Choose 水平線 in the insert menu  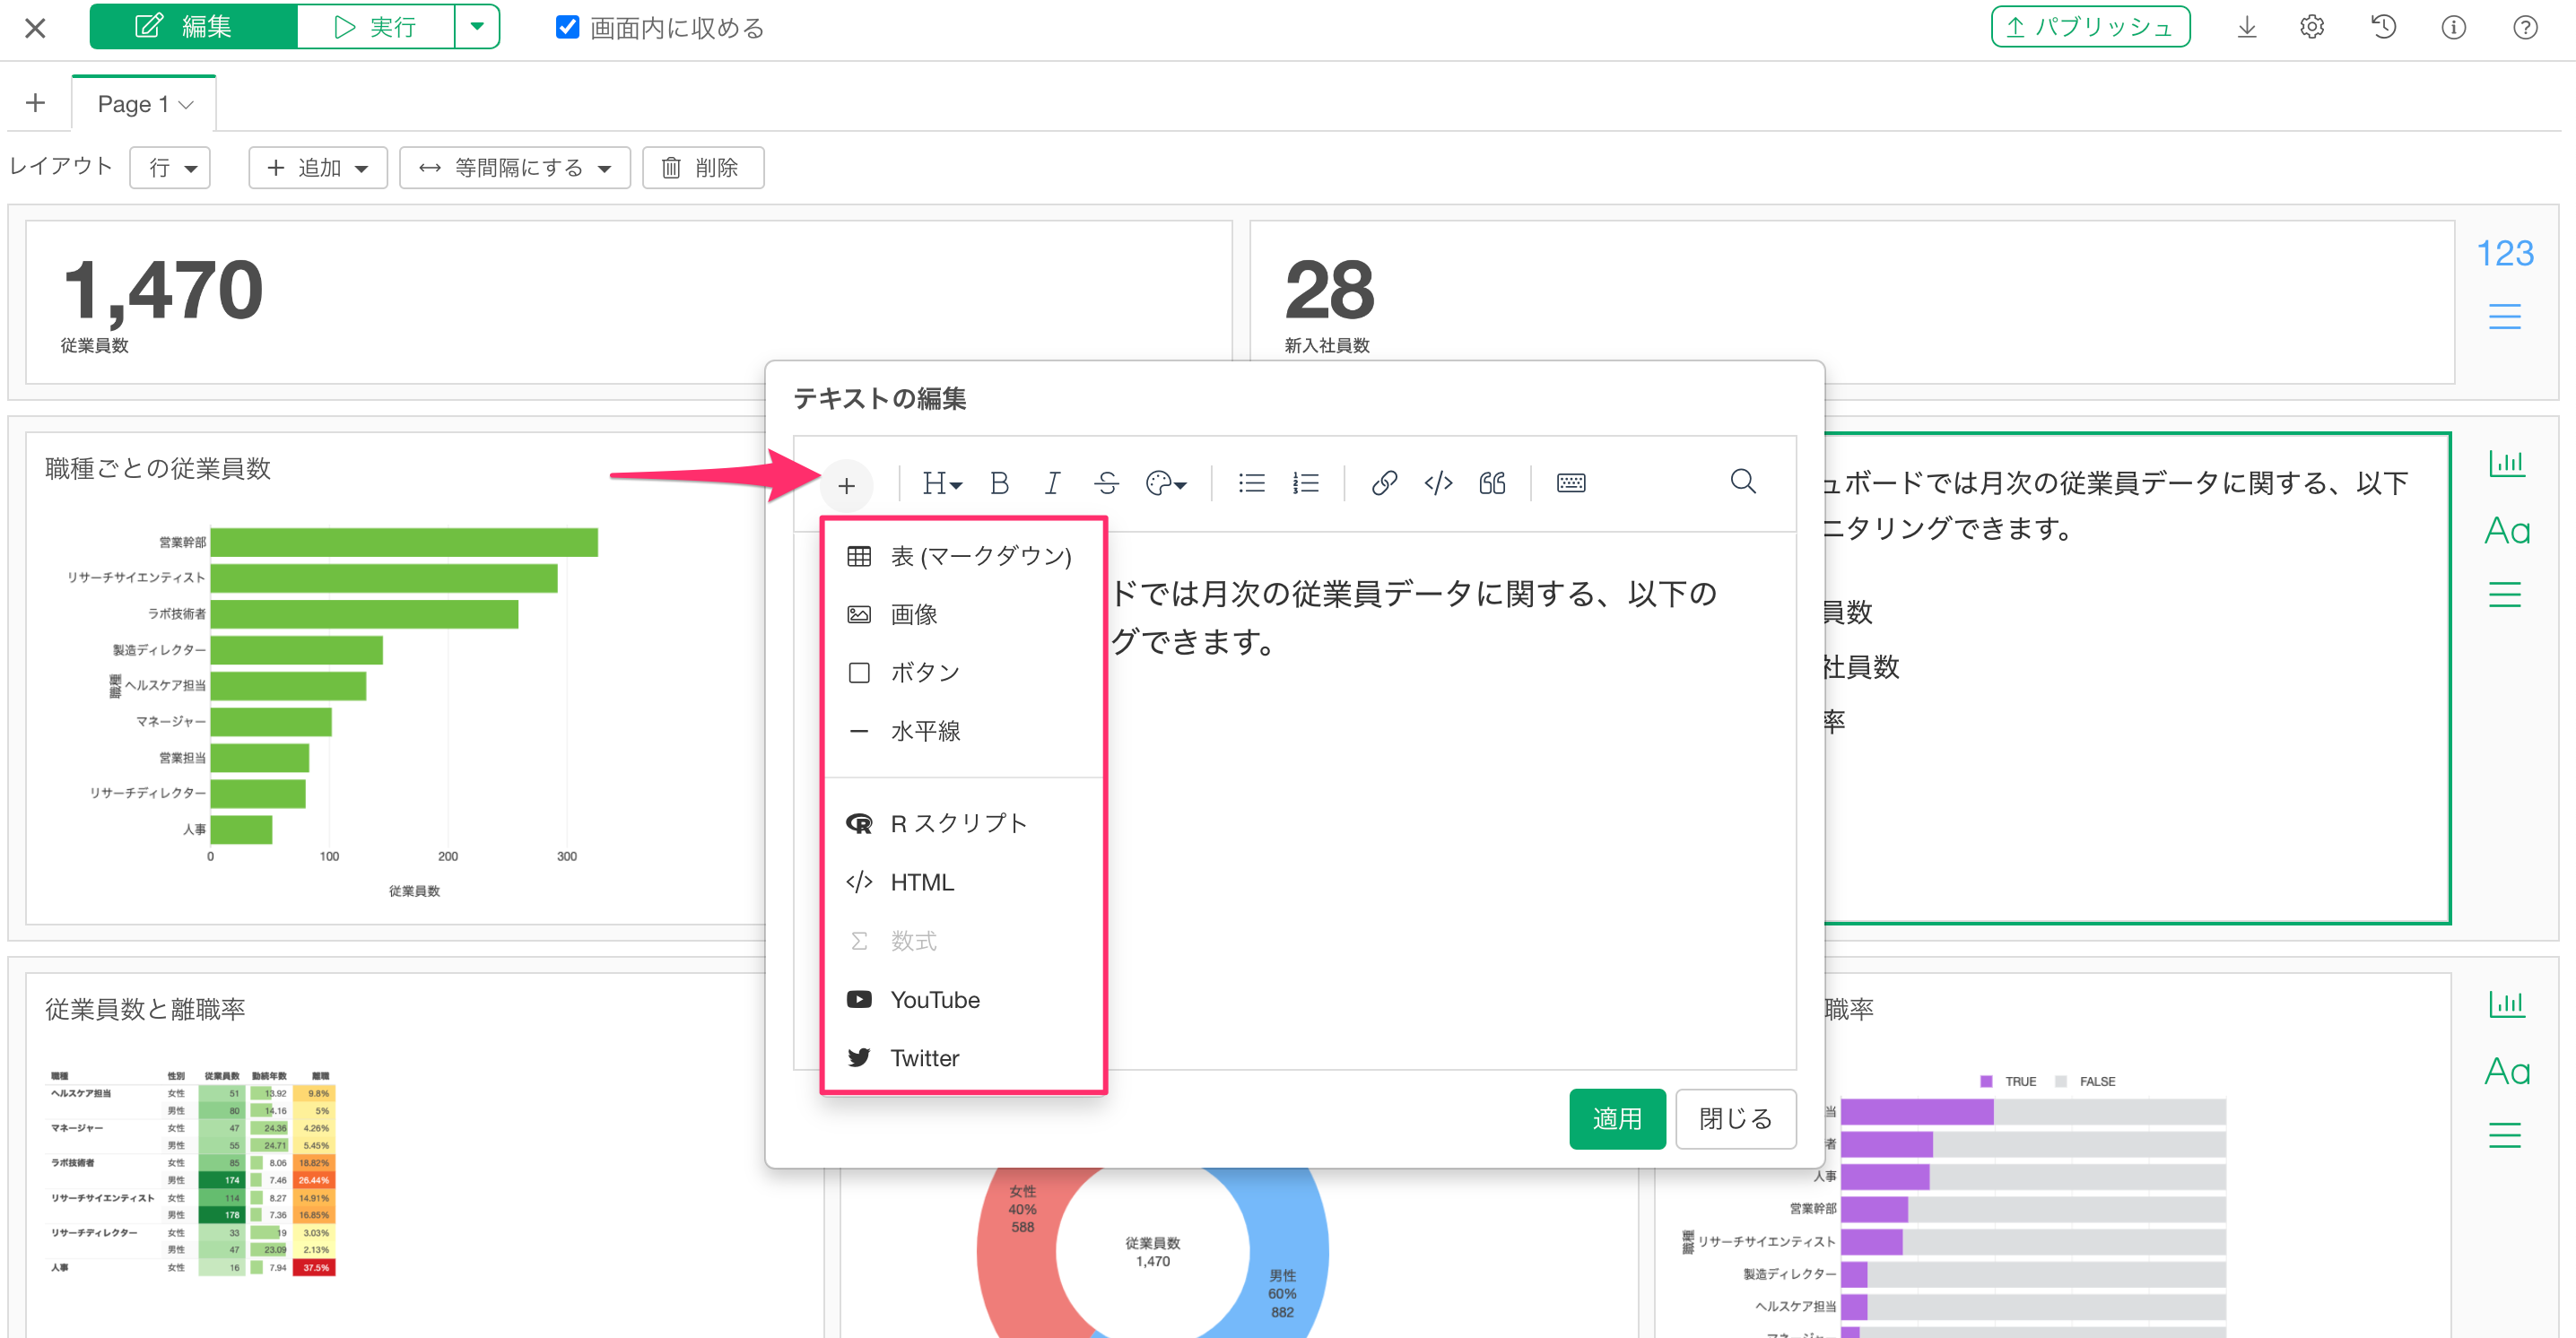click(x=962, y=731)
